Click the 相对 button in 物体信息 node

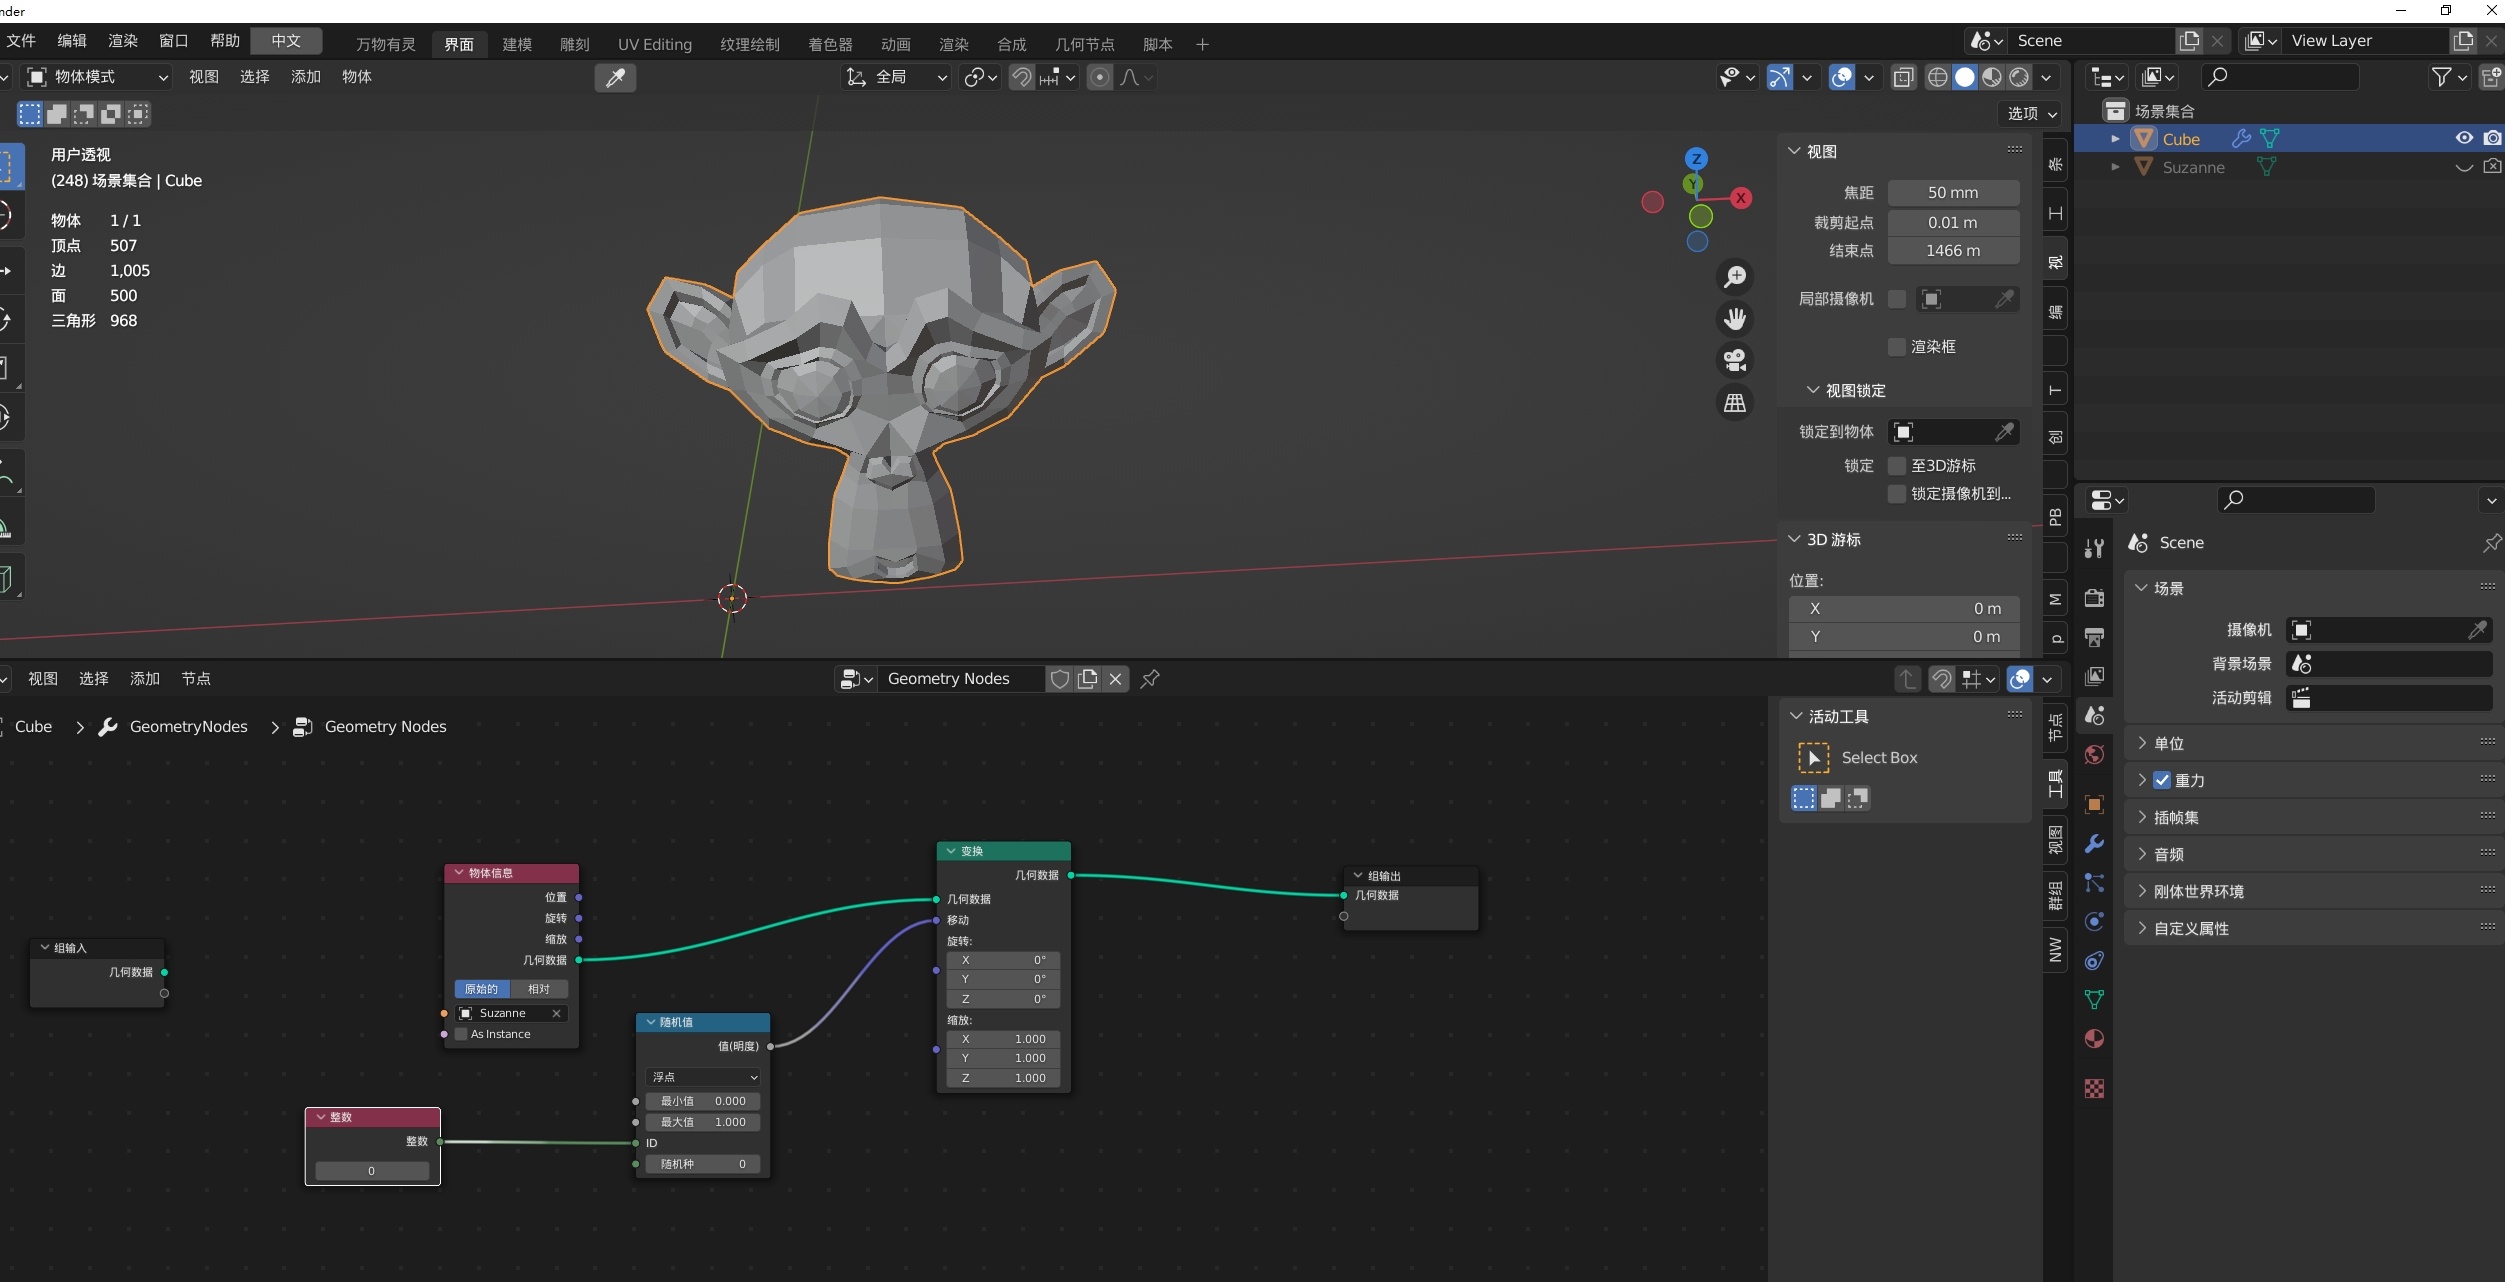(x=539, y=989)
